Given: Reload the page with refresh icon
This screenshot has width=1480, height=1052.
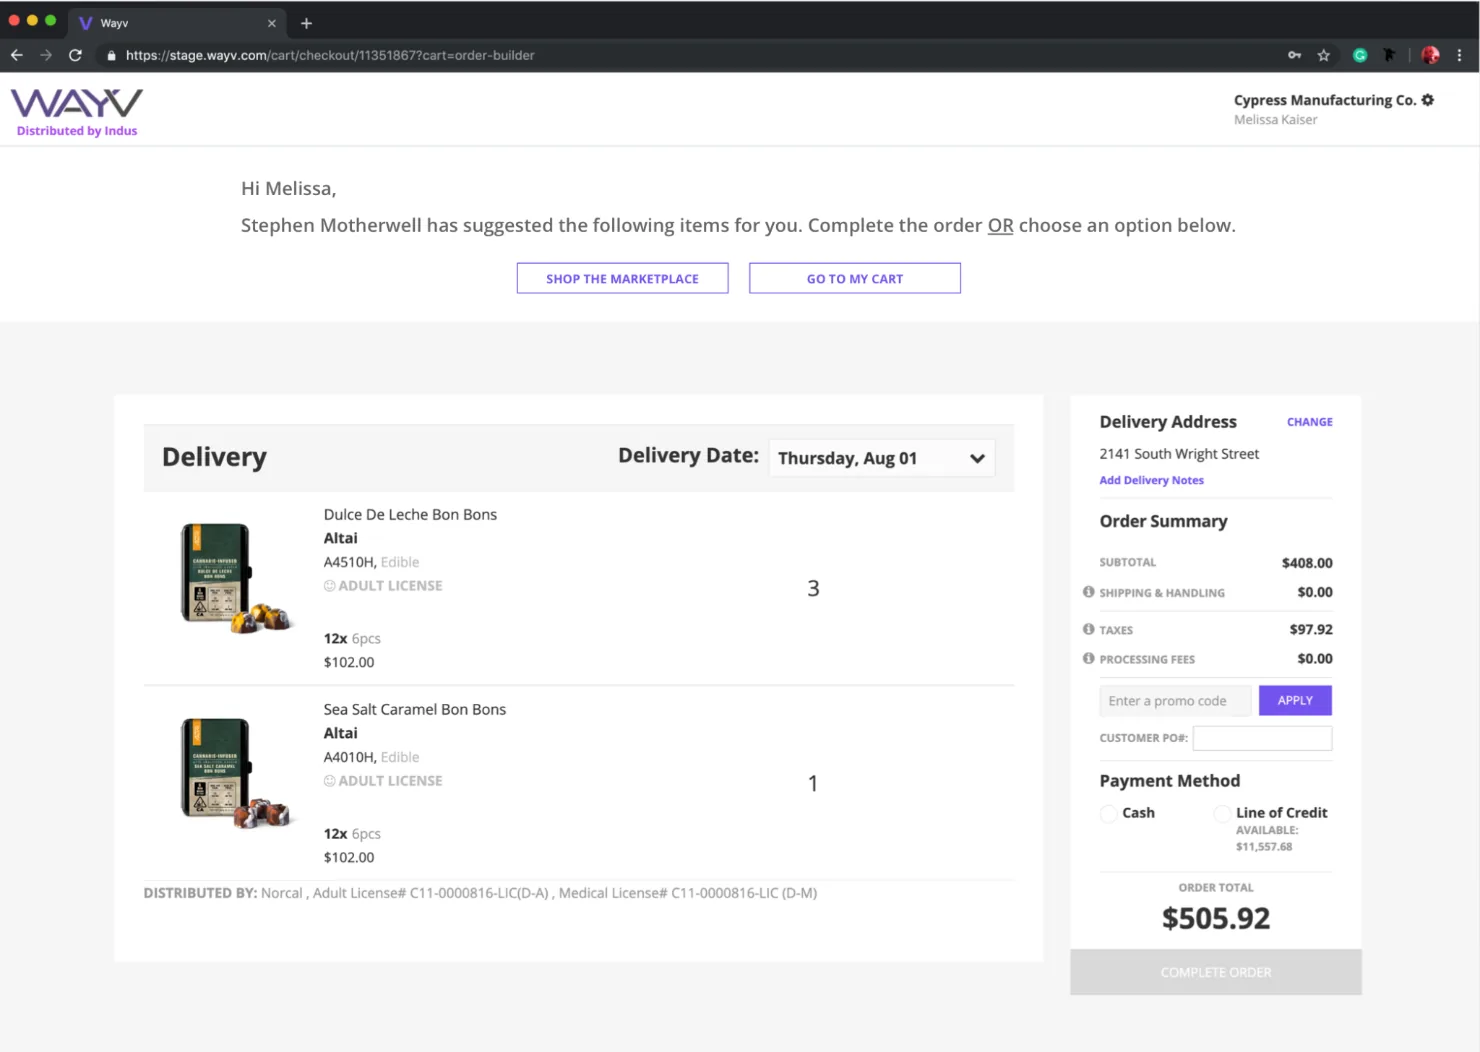Looking at the screenshot, I should [x=75, y=55].
